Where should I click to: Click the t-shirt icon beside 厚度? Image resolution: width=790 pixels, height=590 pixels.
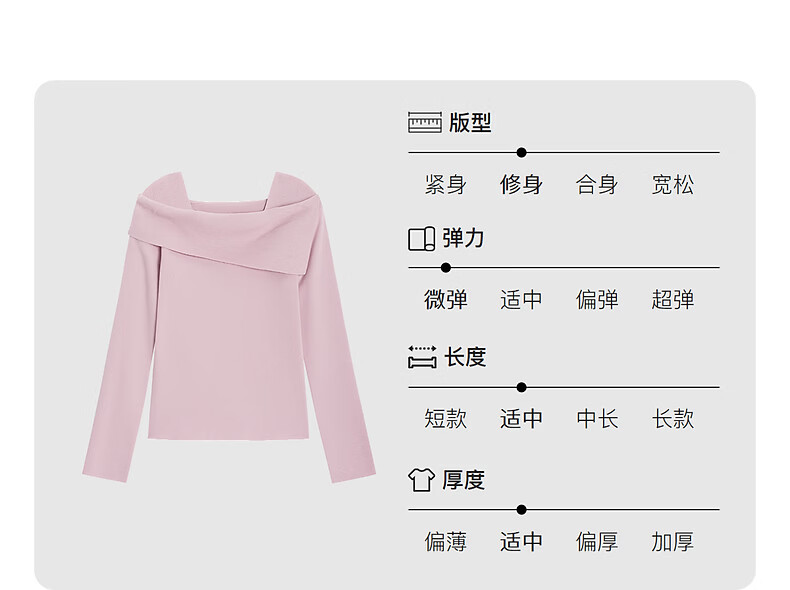coord(421,480)
